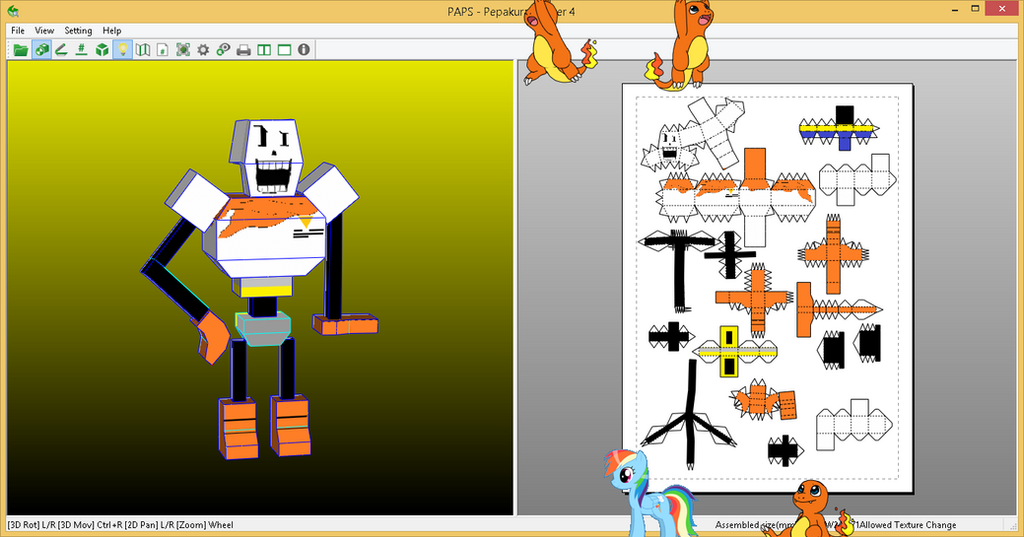This screenshot has width=1024, height=537.
Task: Click the folded map icon
Action: 142,50
